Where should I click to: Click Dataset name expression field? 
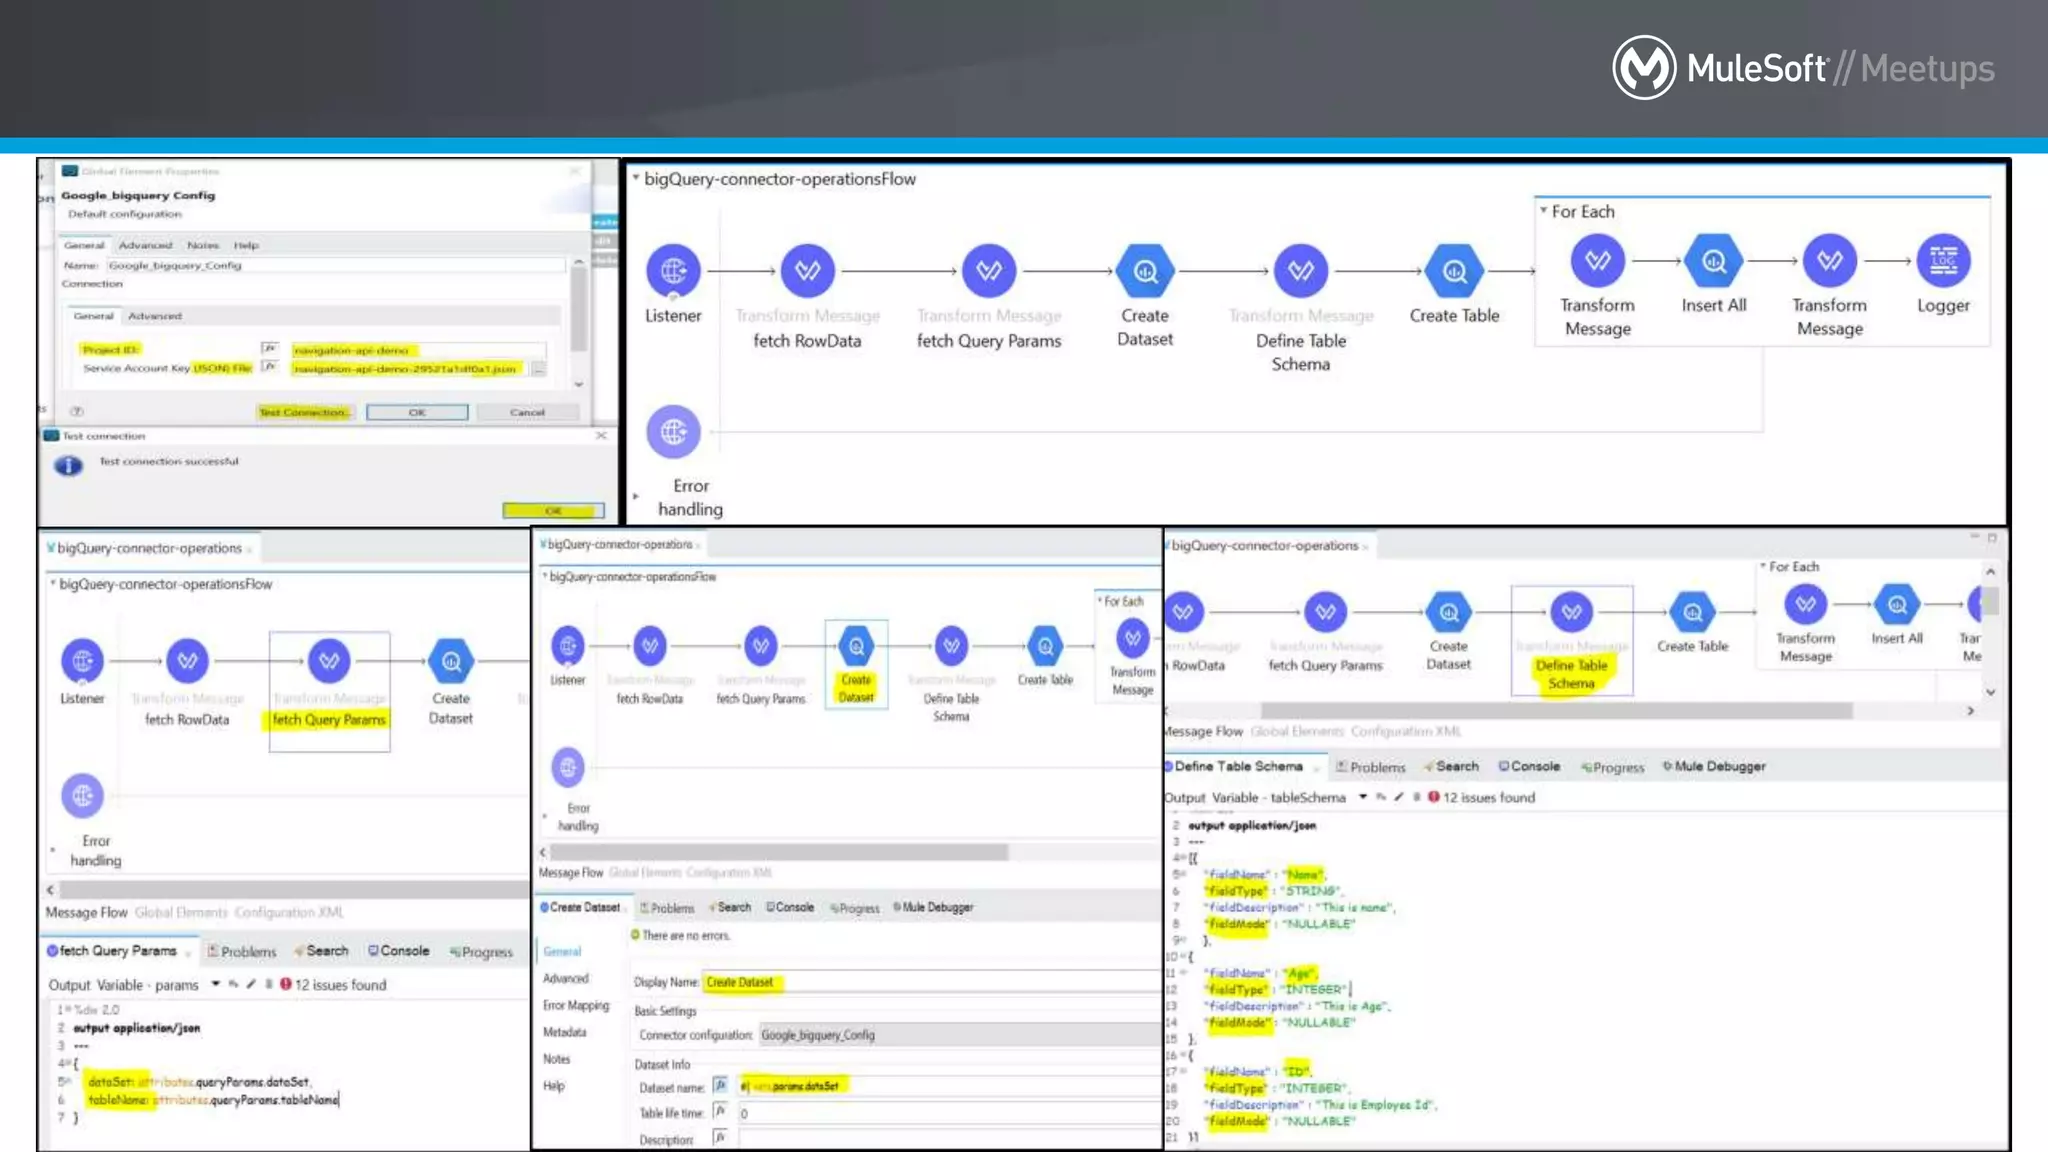(948, 1086)
